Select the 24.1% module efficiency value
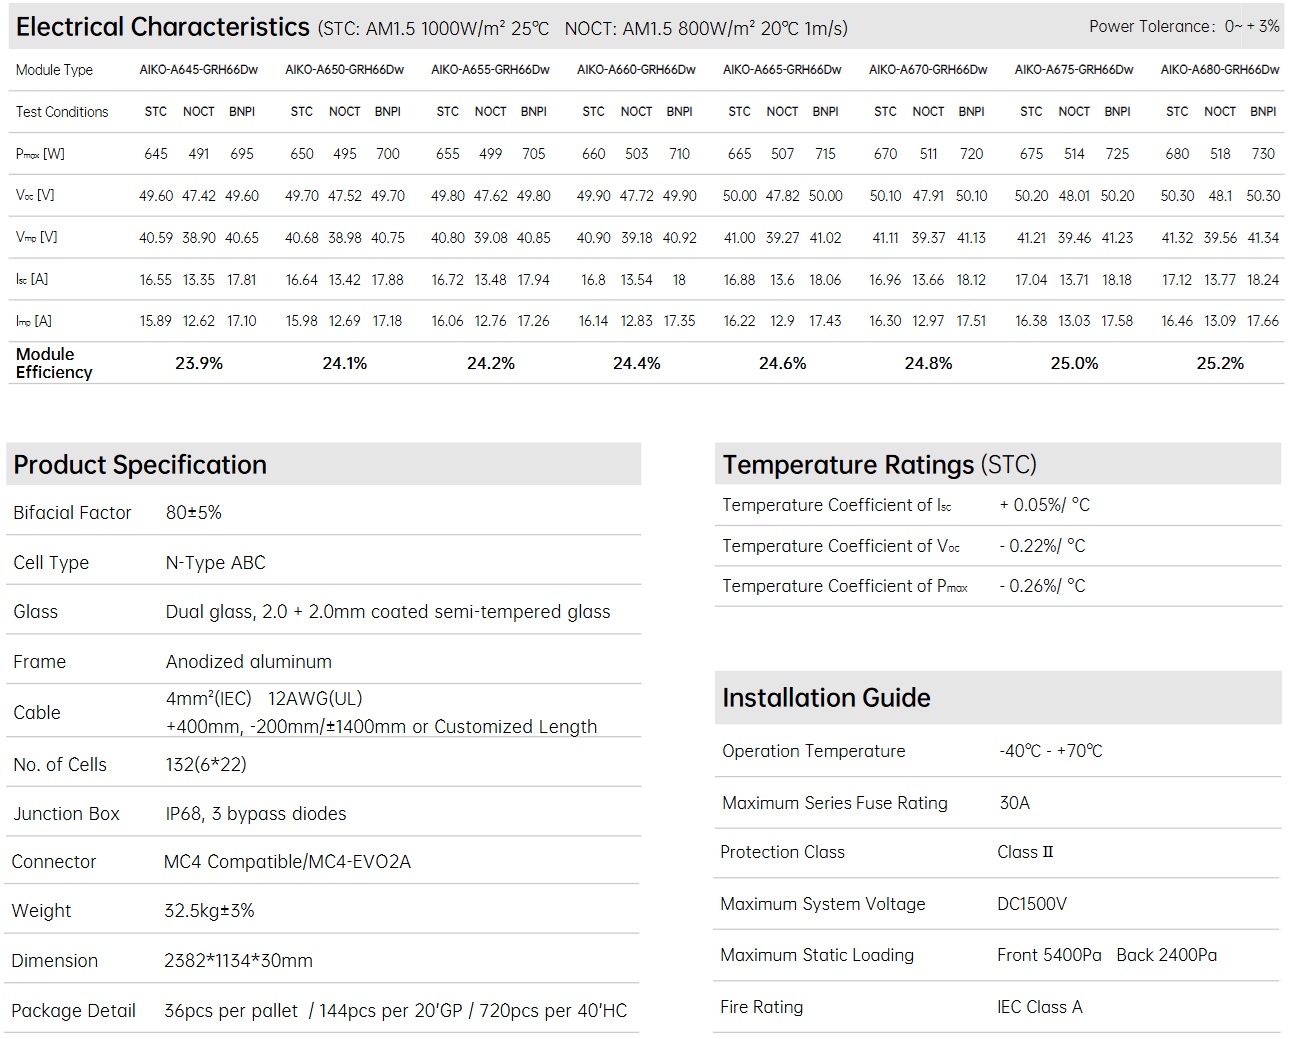The width and height of the screenshot is (1291, 1039). tap(345, 364)
